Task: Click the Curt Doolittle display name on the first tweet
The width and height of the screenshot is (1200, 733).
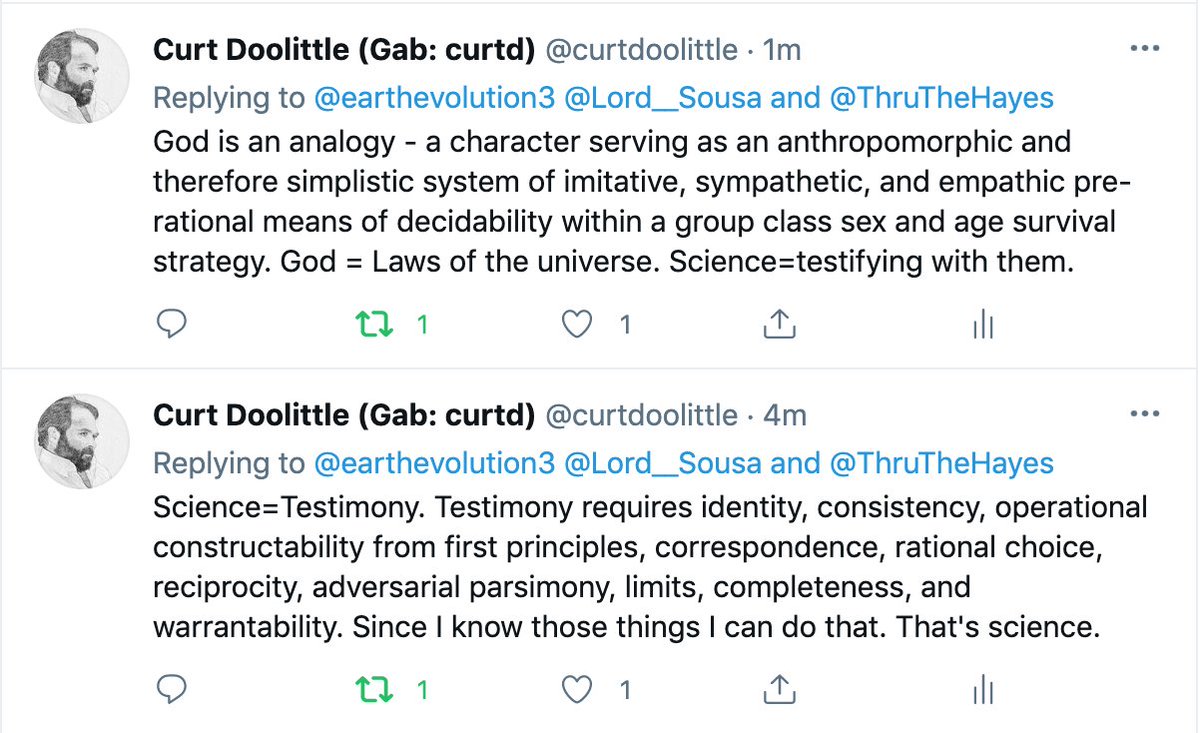Action: 343,50
